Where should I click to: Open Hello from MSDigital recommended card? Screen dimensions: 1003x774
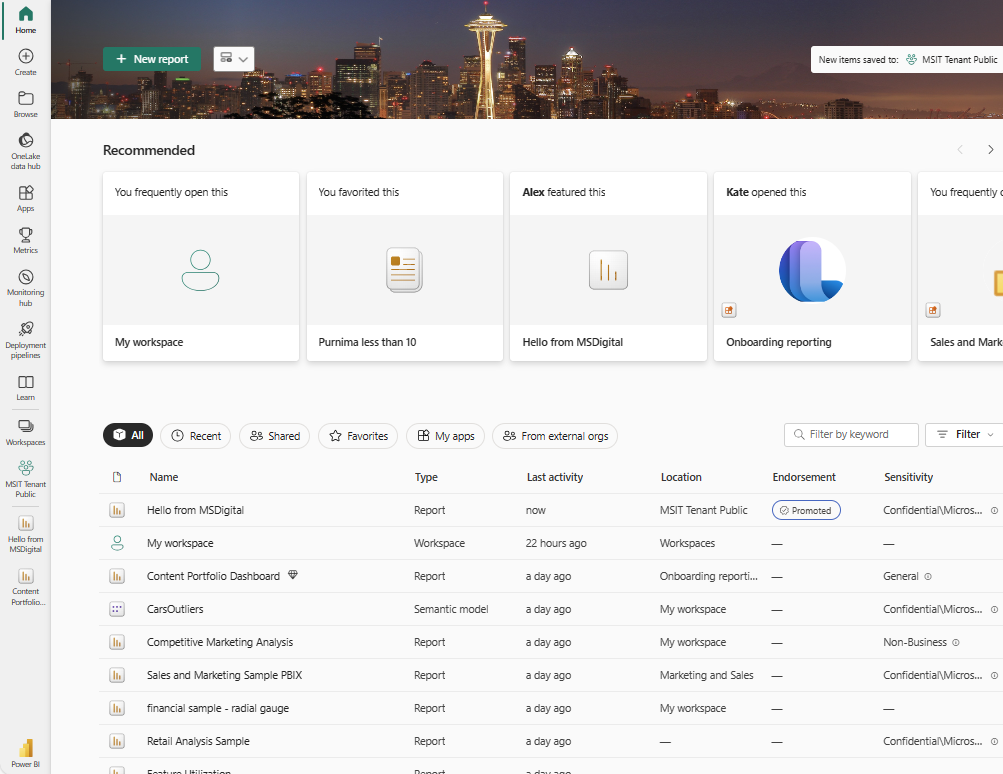coord(608,266)
